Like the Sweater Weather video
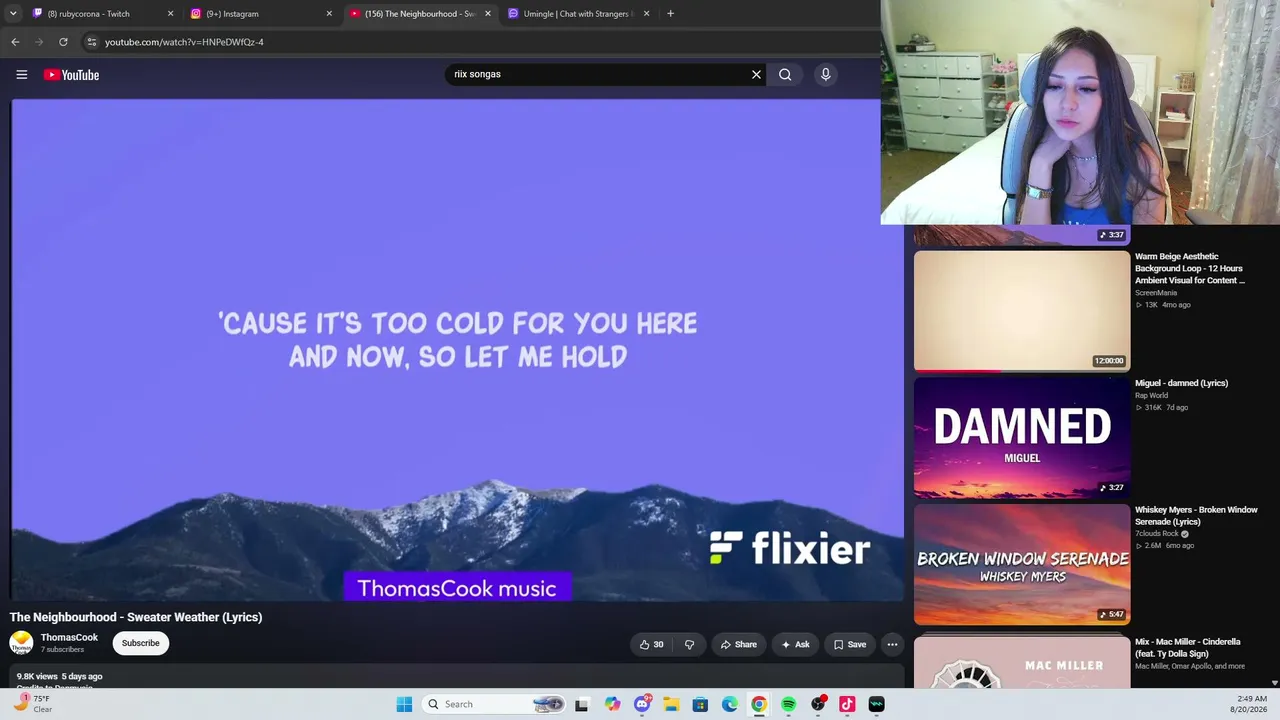This screenshot has width=1280, height=720. coord(651,644)
